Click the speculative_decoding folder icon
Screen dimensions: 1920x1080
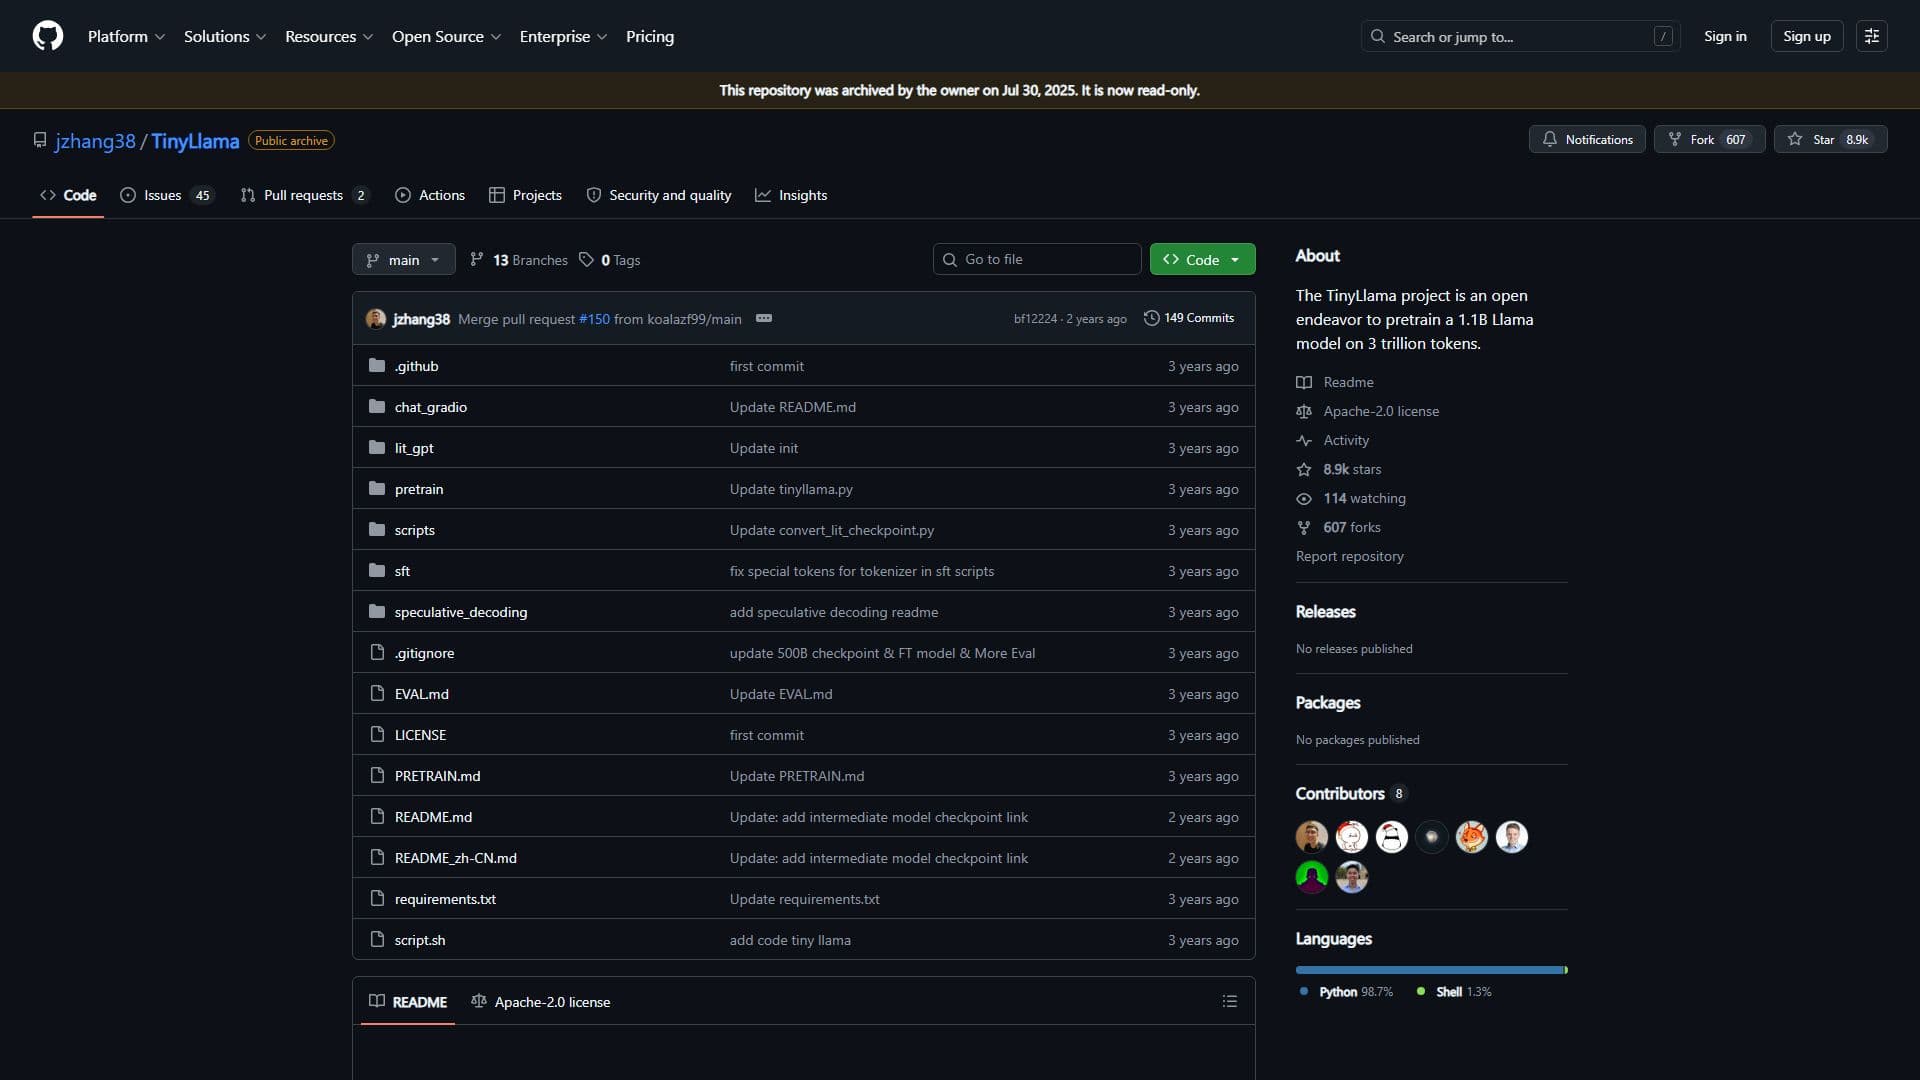point(377,611)
